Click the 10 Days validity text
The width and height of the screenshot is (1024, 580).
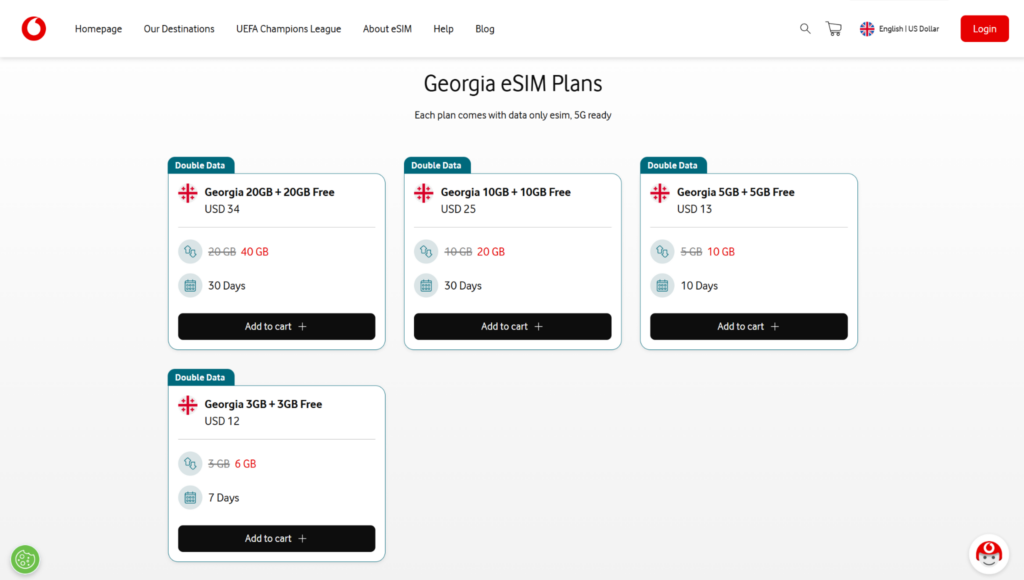(x=699, y=286)
